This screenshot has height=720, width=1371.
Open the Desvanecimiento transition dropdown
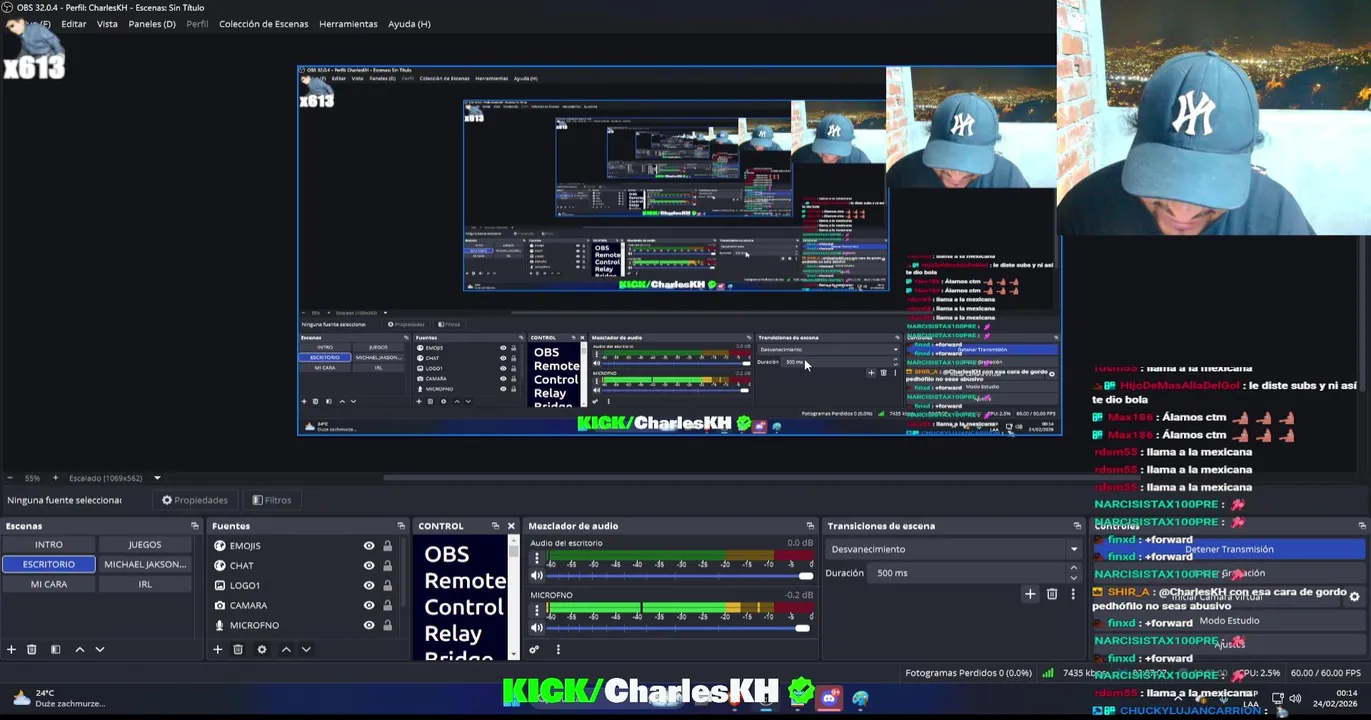(x=954, y=549)
